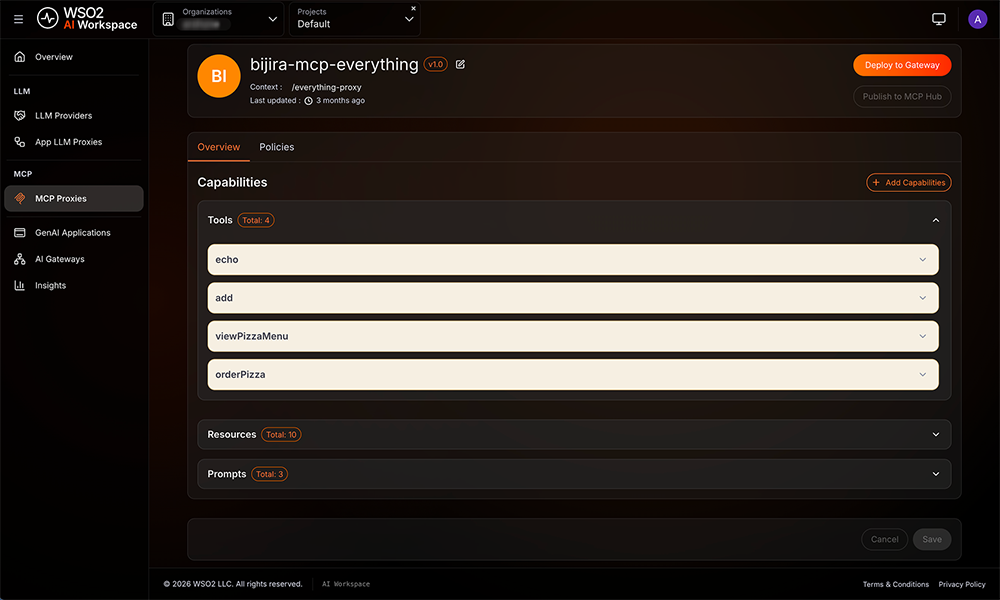Expand the orderPizza tool row
Screen dimensions: 1000x600
pos(573,374)
